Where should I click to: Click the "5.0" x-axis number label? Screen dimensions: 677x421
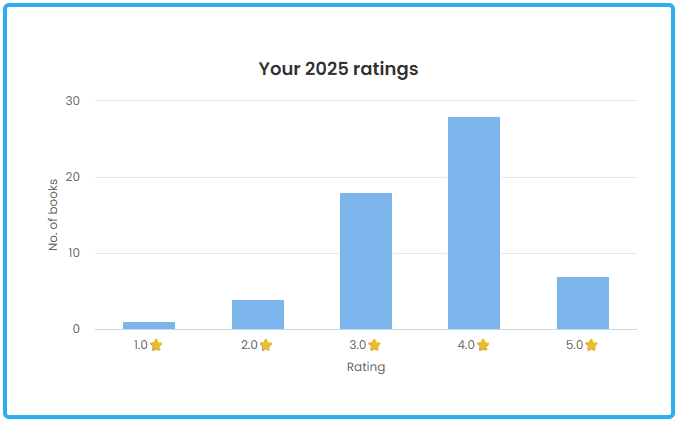(575, 345)
